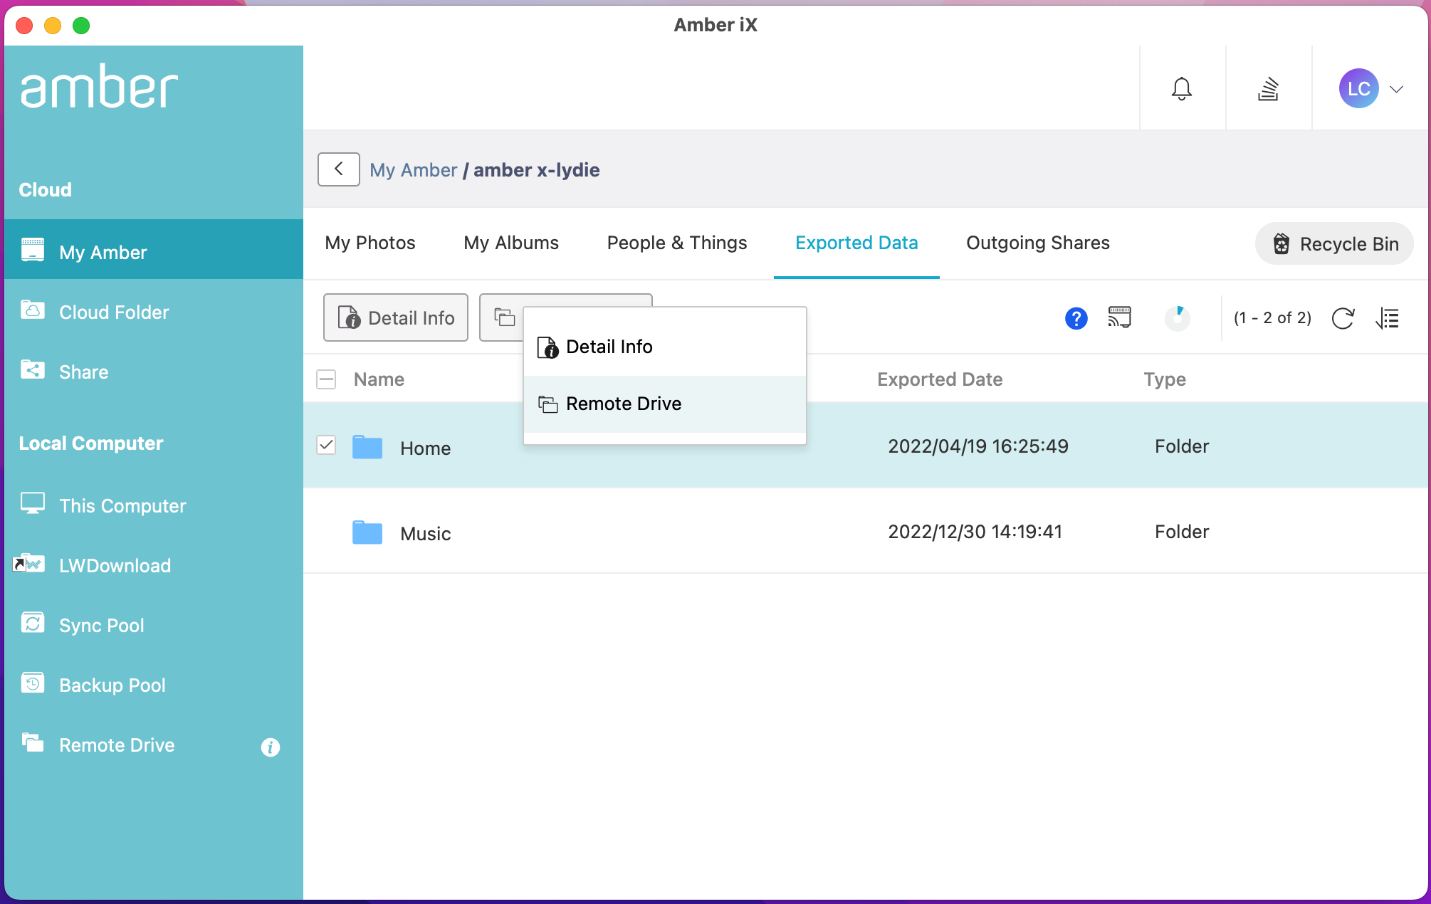Select the Home folder name
1431x904 pixels.
(425, 449)
